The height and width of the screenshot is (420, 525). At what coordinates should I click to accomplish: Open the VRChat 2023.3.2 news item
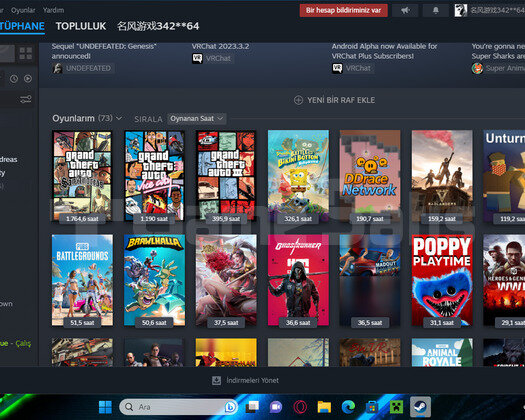coord(220,46)
